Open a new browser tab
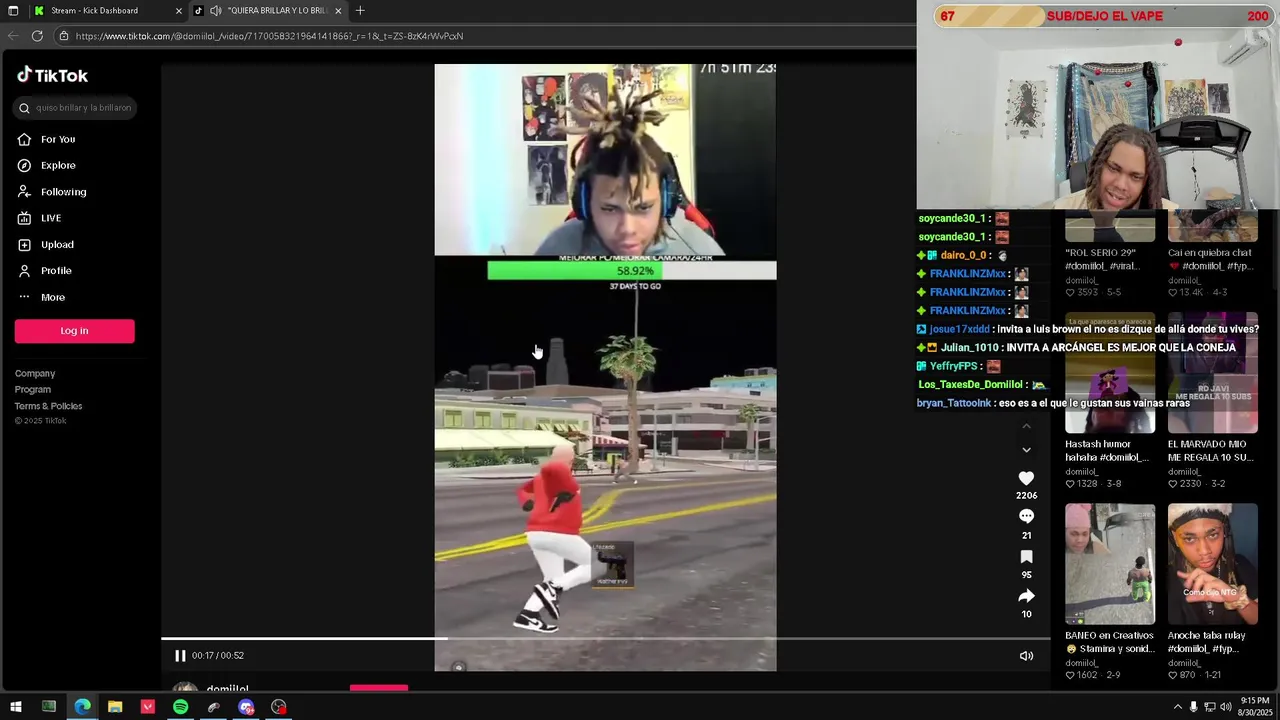Screen dimensions: 1280x720 tap(360, 11)
